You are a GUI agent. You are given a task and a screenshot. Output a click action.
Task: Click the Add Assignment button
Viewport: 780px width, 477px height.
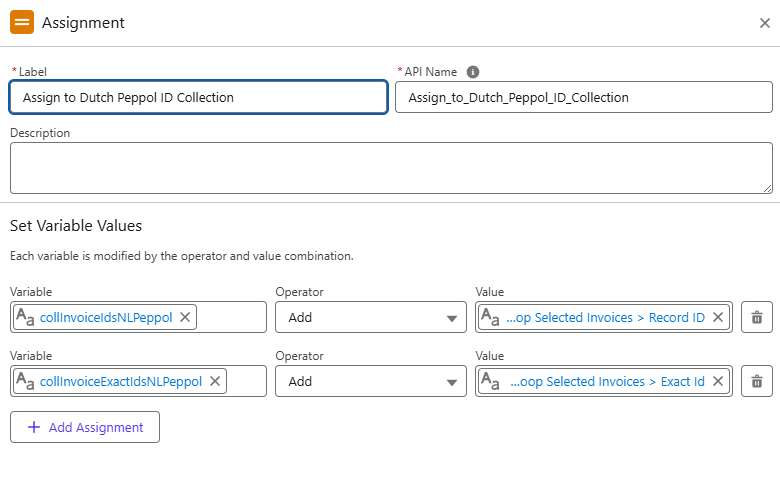click(x=85, y=427)
